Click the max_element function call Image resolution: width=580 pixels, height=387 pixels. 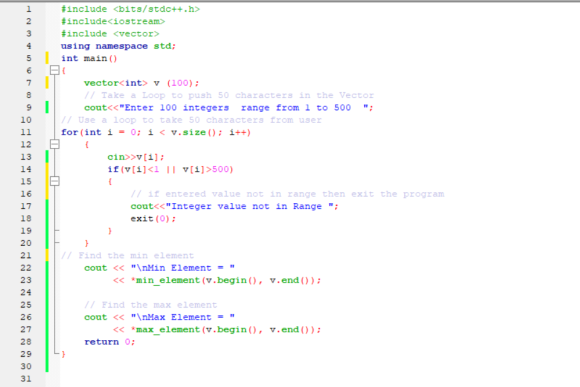(226, 329)
